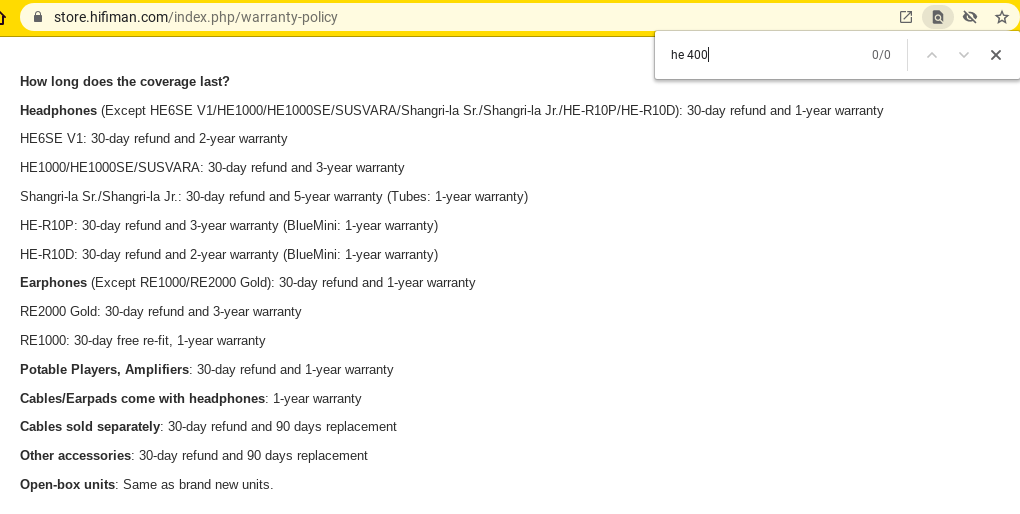Close the find bar

995,55
